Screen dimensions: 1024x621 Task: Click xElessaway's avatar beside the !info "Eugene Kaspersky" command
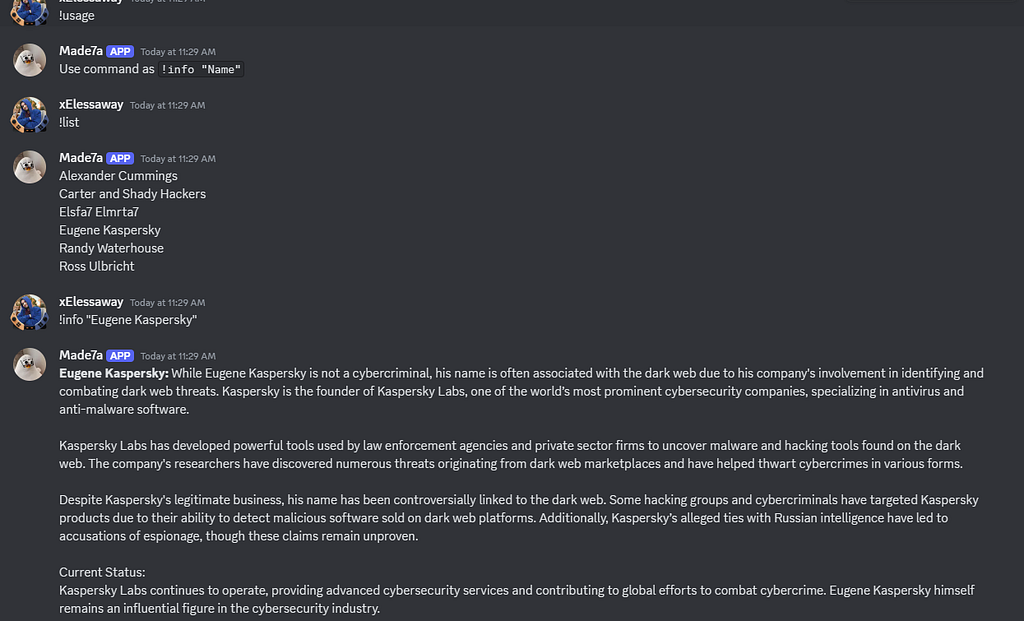[29, 311]
